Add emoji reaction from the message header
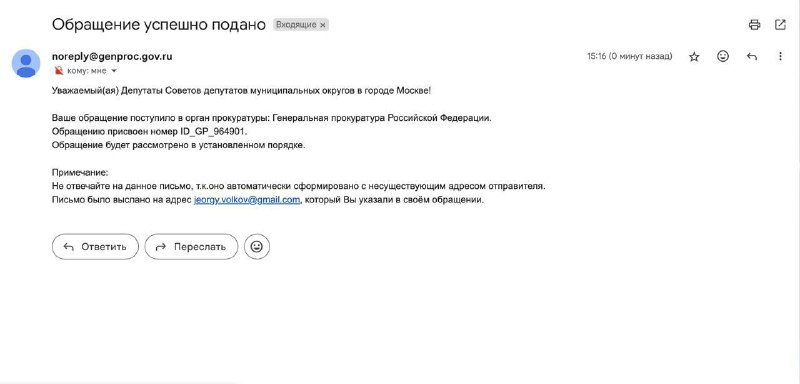The width and height of the screenshot is (800, 384). [x=722, y=56]
